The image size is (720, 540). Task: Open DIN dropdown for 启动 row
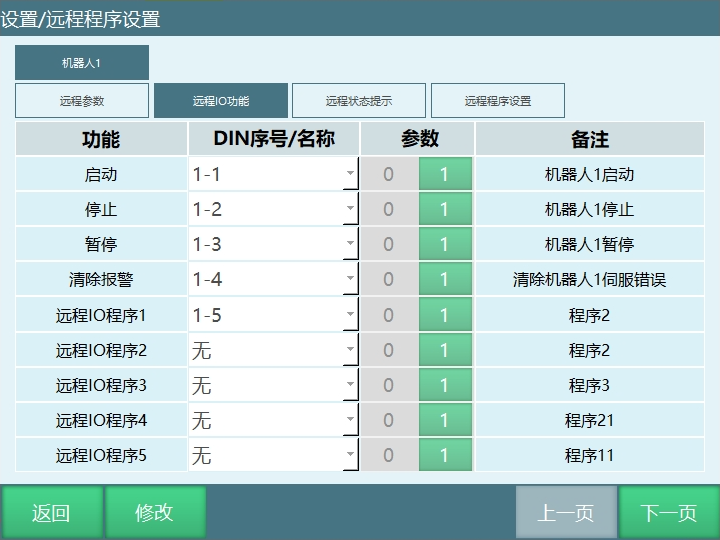[x=349, y=174]
